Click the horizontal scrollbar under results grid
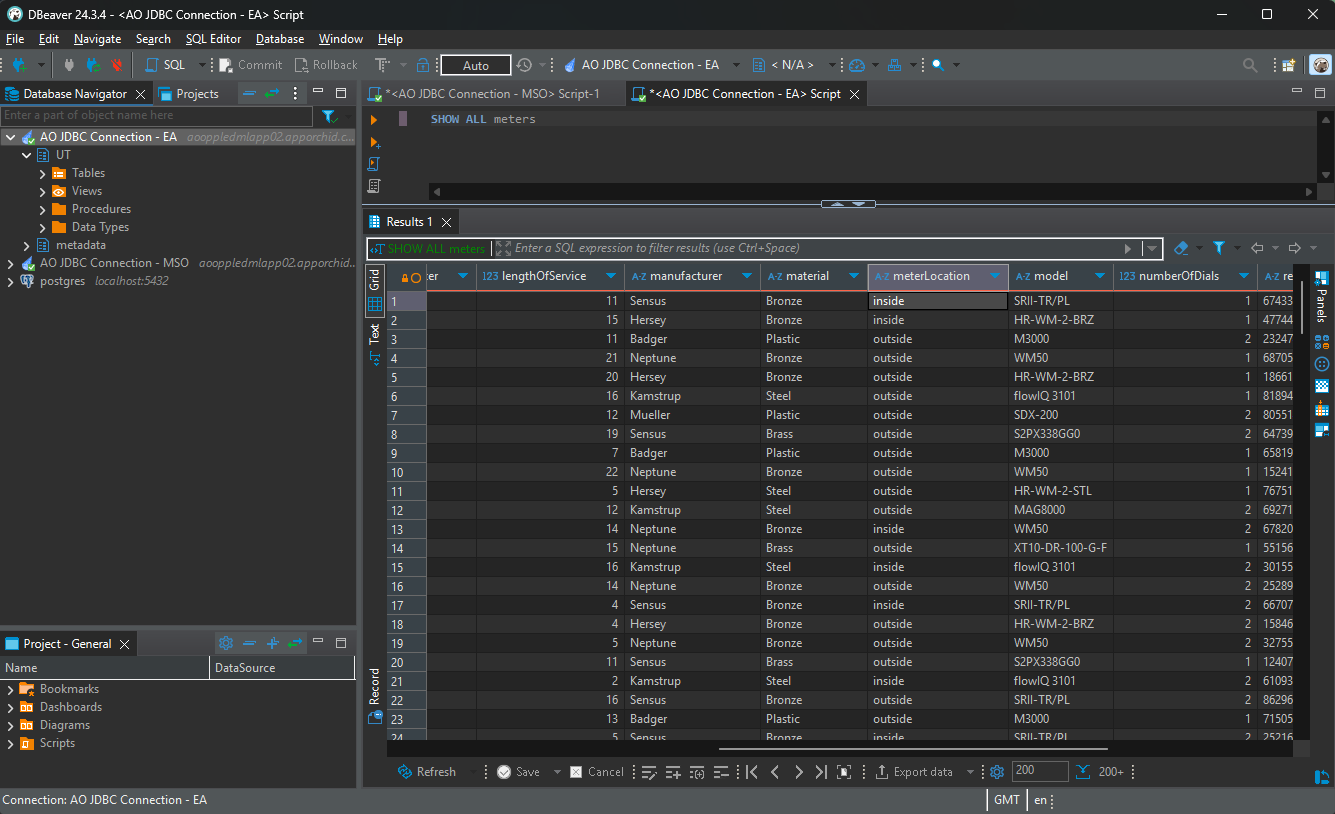Image resolution: width=1335 pixels, height=814 pixels. [x=912, y=748]
